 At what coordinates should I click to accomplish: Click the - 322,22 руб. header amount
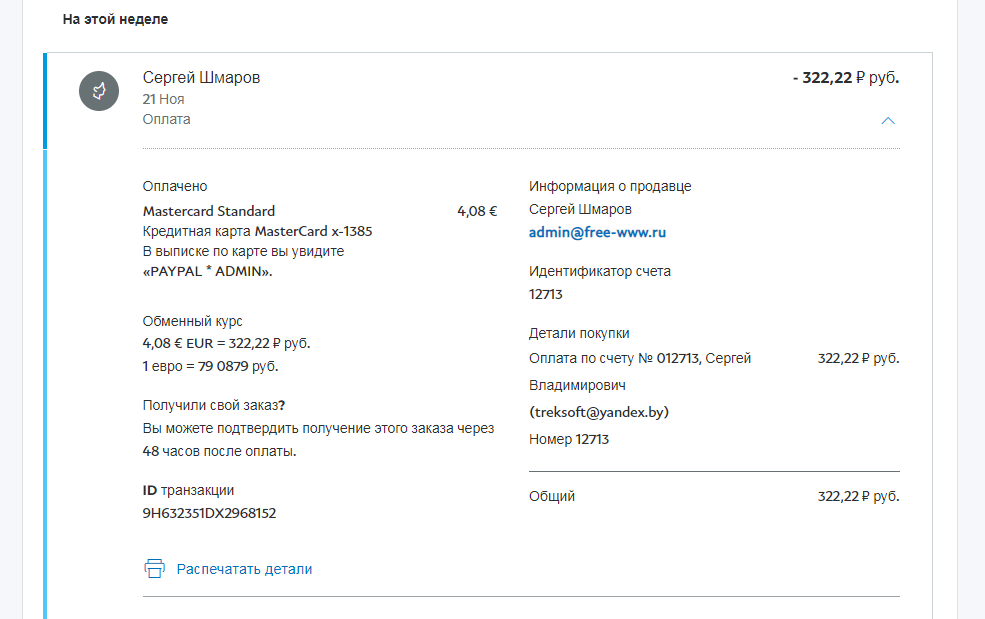pos(845,78)
